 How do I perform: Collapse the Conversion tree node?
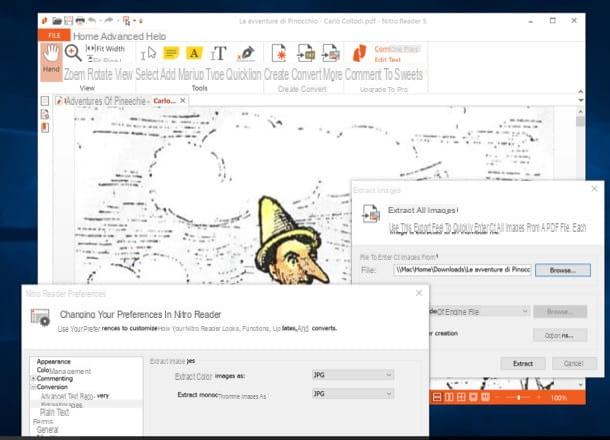33,387
